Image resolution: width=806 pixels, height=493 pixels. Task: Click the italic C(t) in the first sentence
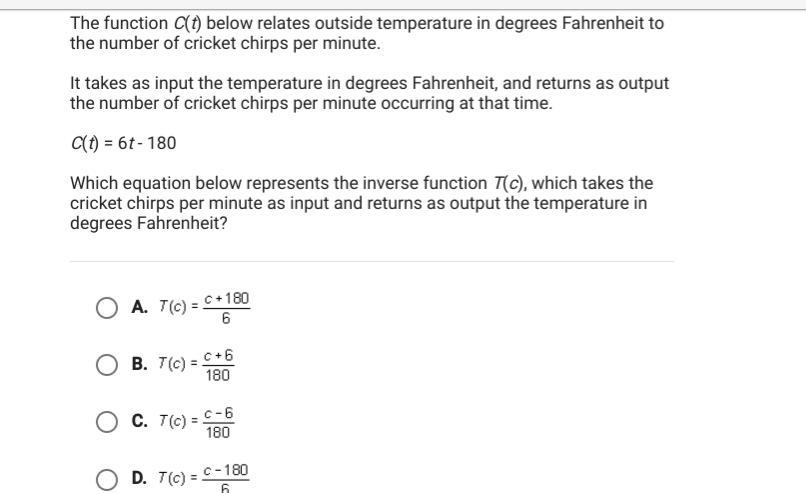(187, 24)
